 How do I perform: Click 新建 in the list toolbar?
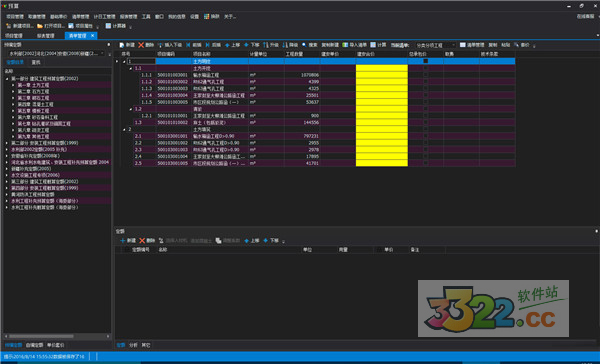127,45
